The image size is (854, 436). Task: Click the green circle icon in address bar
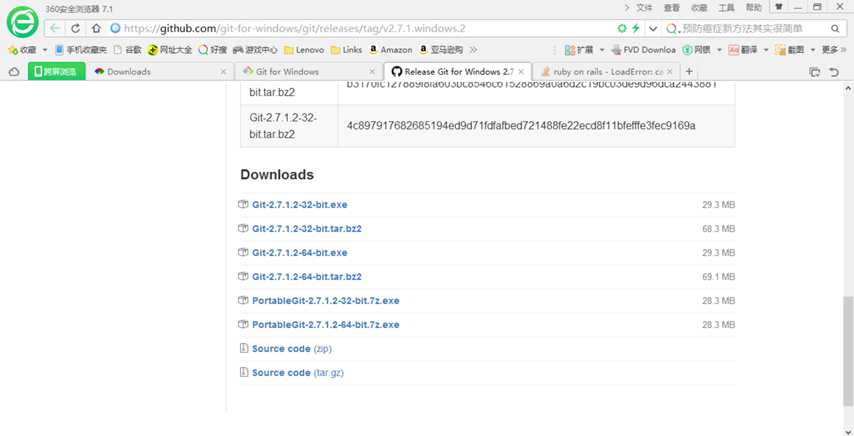point(622,28)
